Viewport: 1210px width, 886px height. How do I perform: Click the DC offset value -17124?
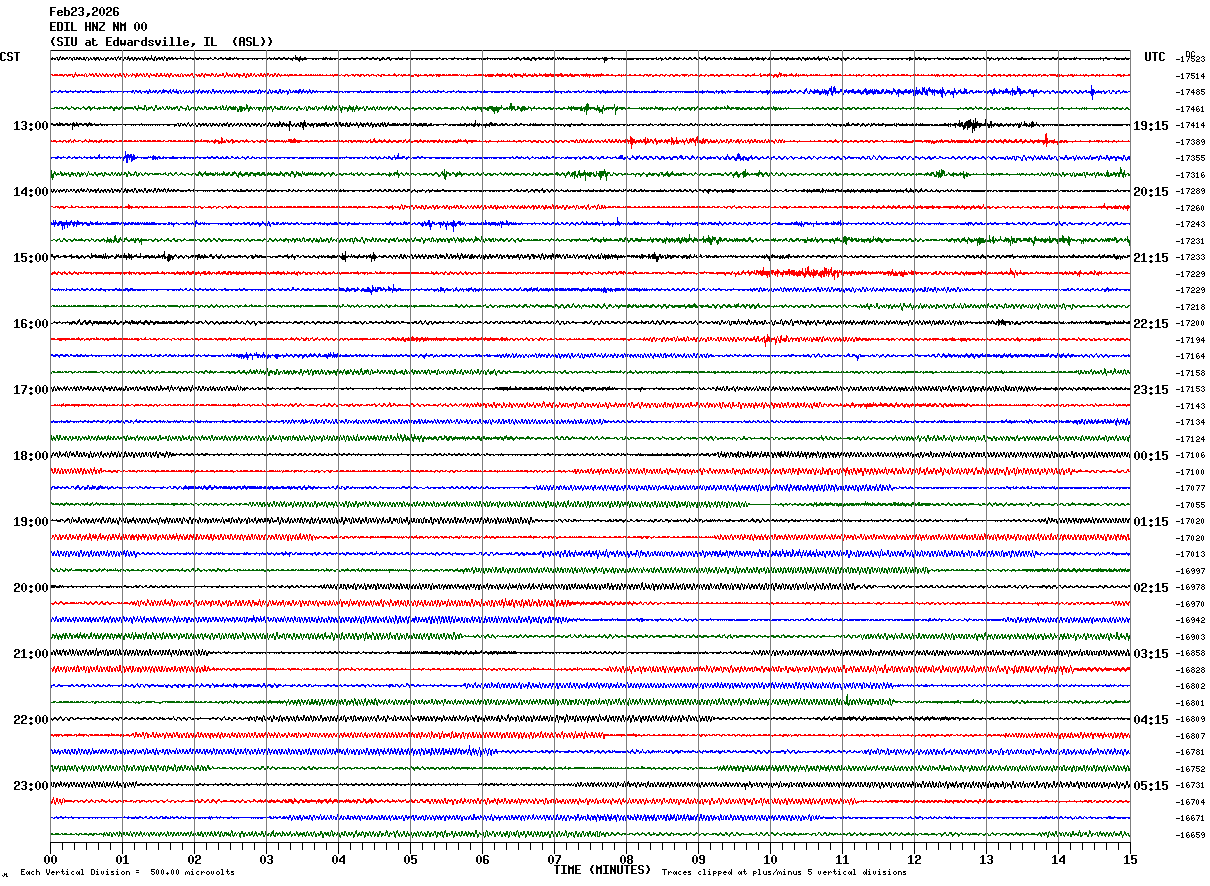(x=1191, y=440)
